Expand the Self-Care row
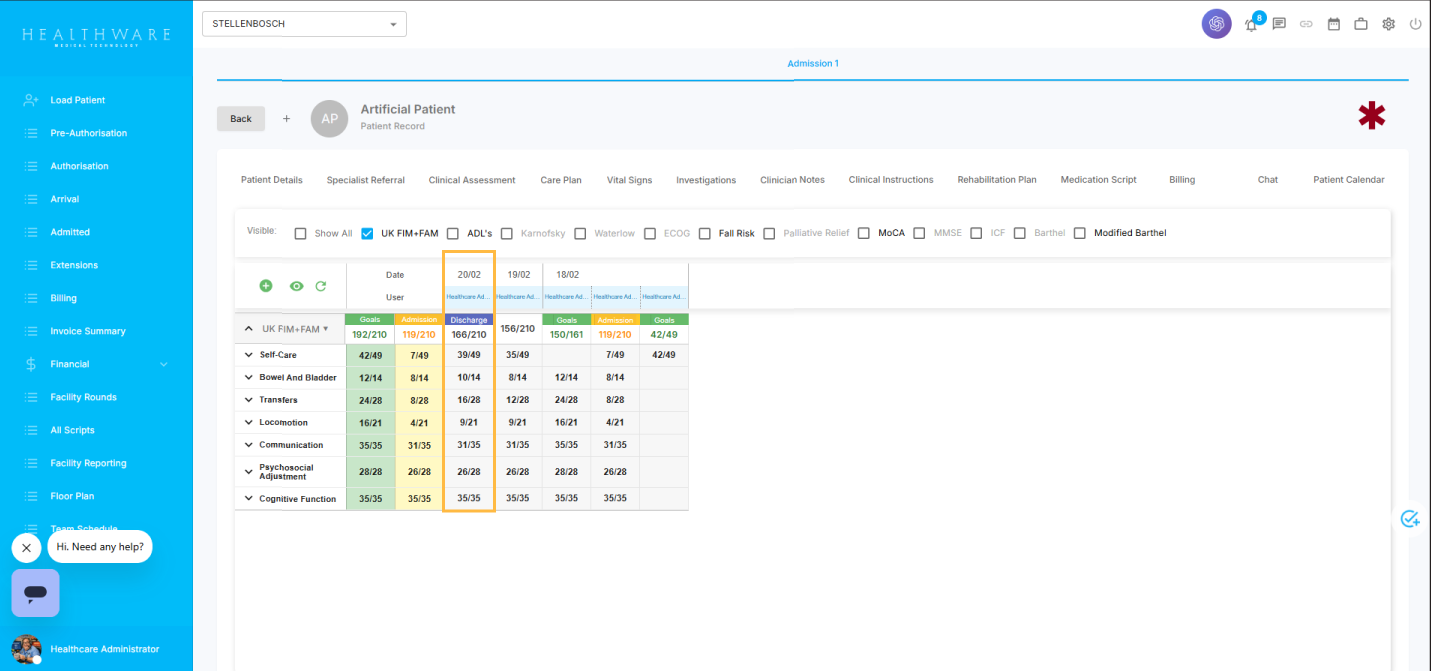Viewport: 1431px width, 671px height. pos(249,355)
